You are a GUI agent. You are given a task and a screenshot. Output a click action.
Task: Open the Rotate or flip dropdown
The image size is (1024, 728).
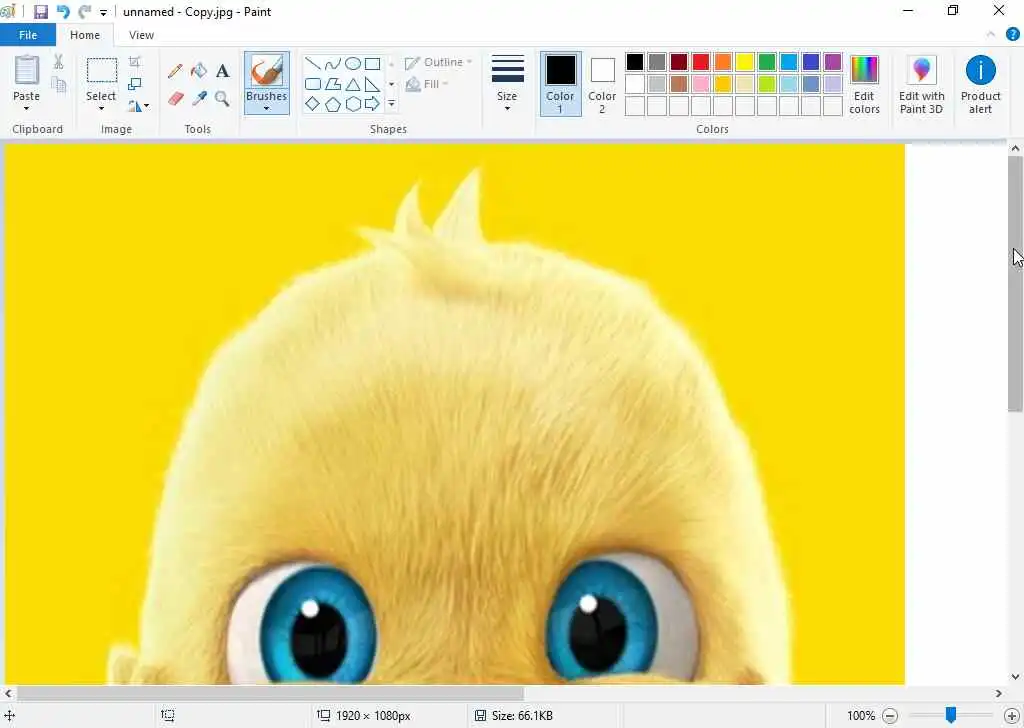(x=138, y=105)
